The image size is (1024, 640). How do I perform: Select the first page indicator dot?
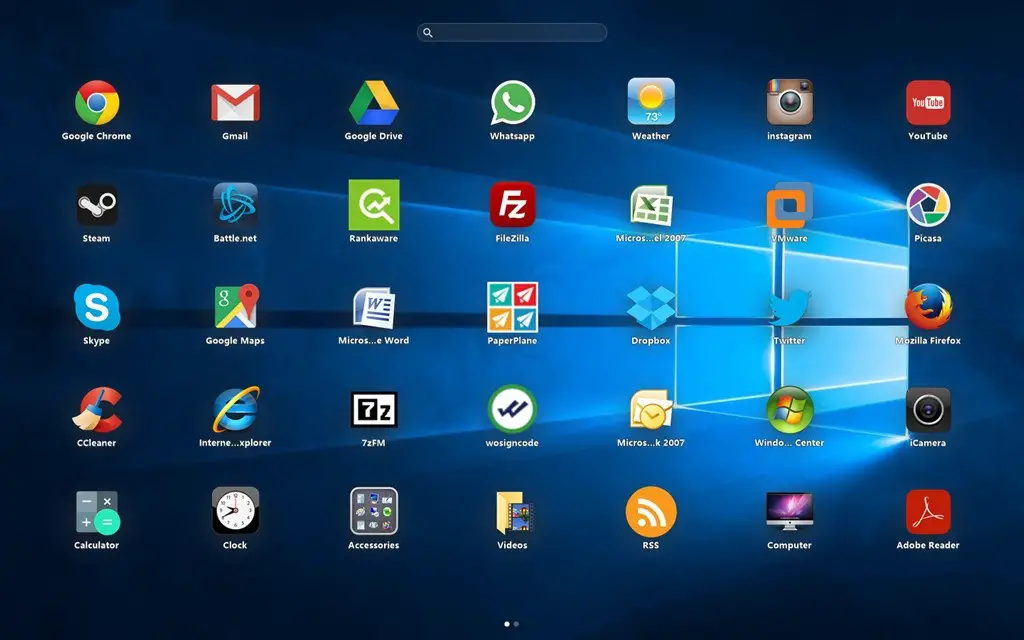click(507, 624)
